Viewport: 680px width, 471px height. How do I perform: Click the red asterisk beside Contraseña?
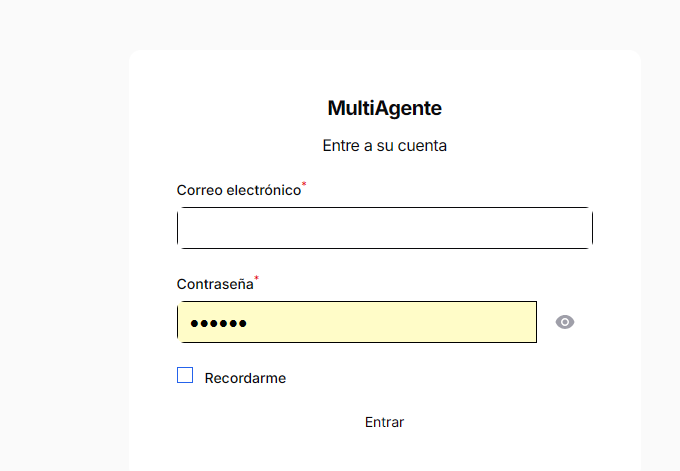256,279
